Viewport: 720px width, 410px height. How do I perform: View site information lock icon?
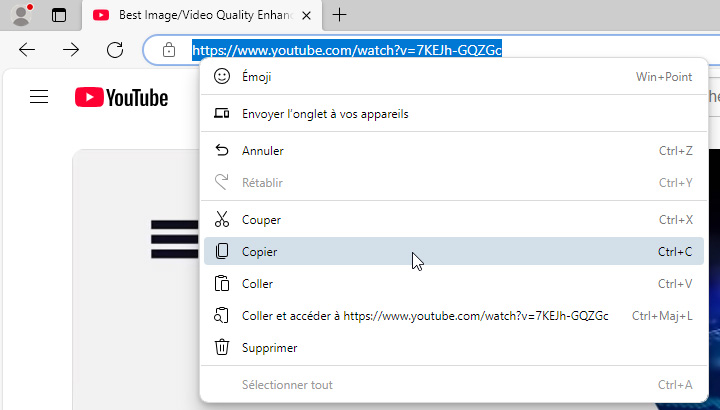[169, 50]
